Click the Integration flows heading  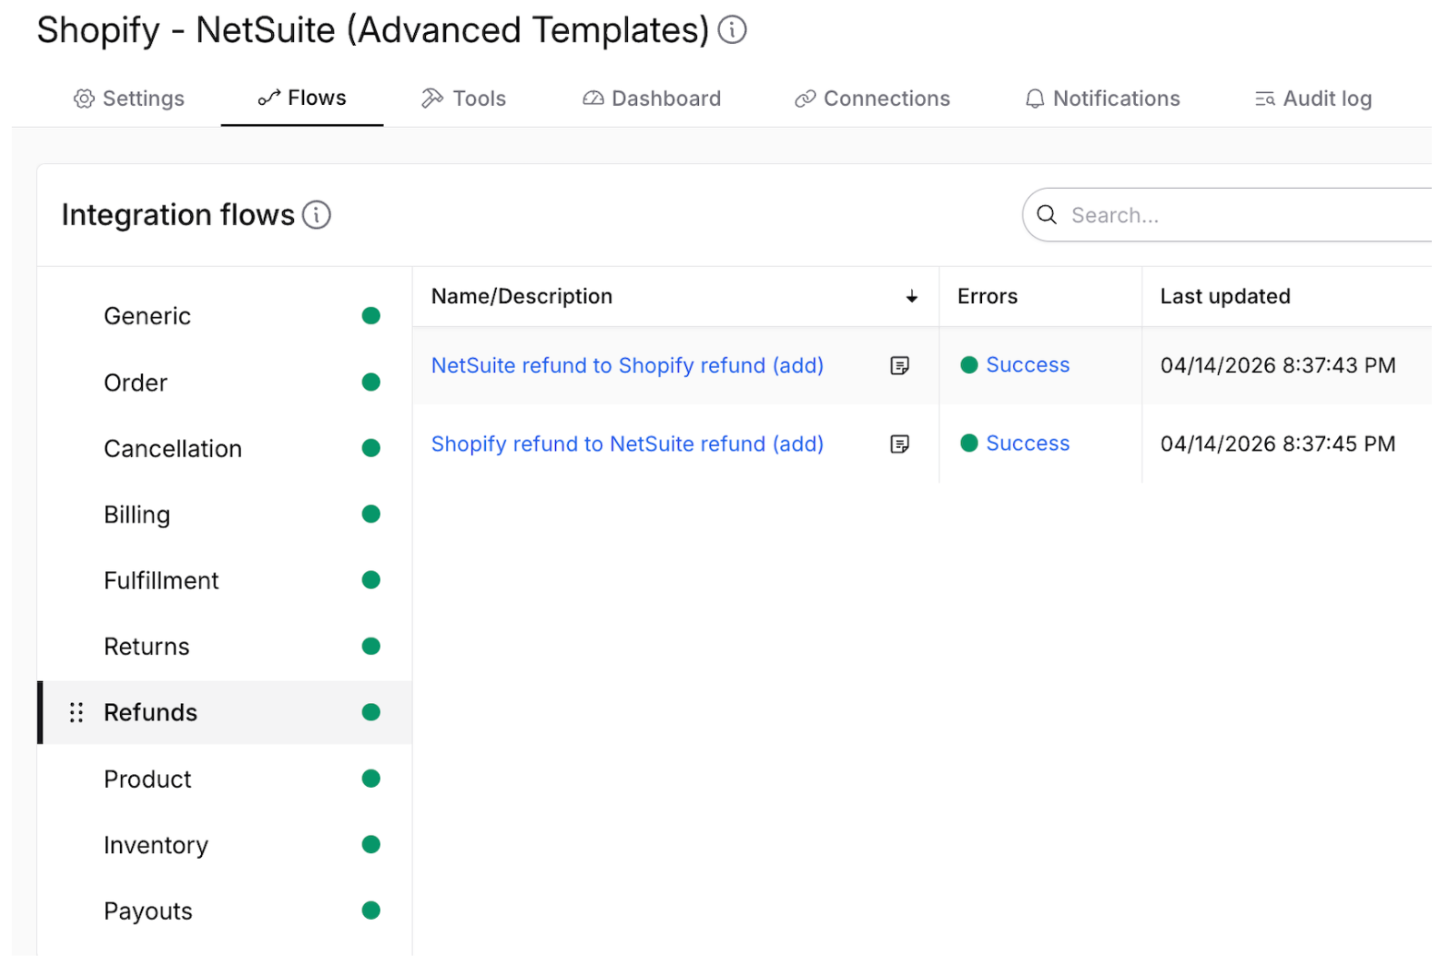178,215
